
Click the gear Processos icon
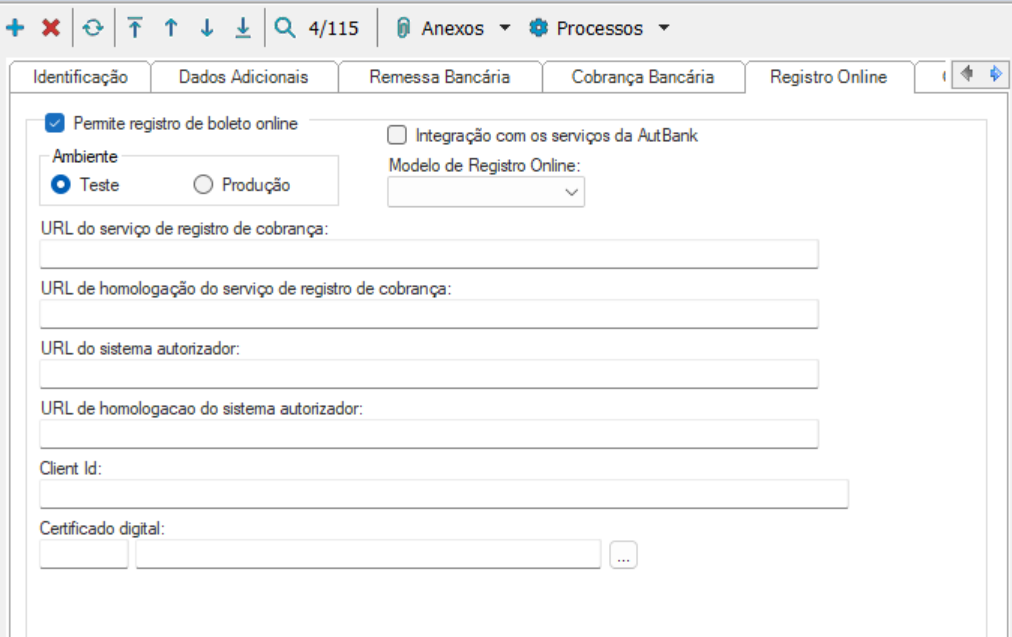(538, 28)
